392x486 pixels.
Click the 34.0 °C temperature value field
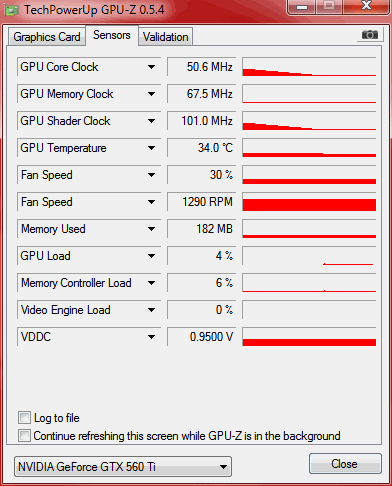click(x=201, y=148)
